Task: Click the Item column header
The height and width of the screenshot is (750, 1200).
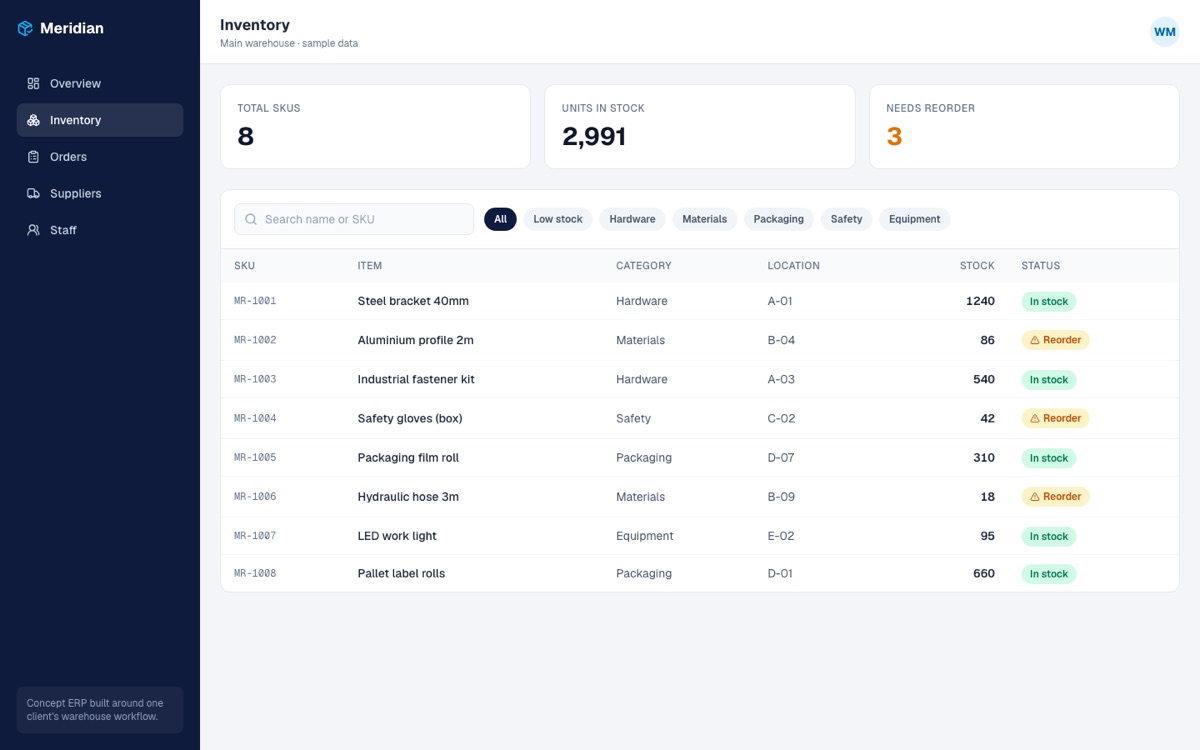Action: click(370, 266)
